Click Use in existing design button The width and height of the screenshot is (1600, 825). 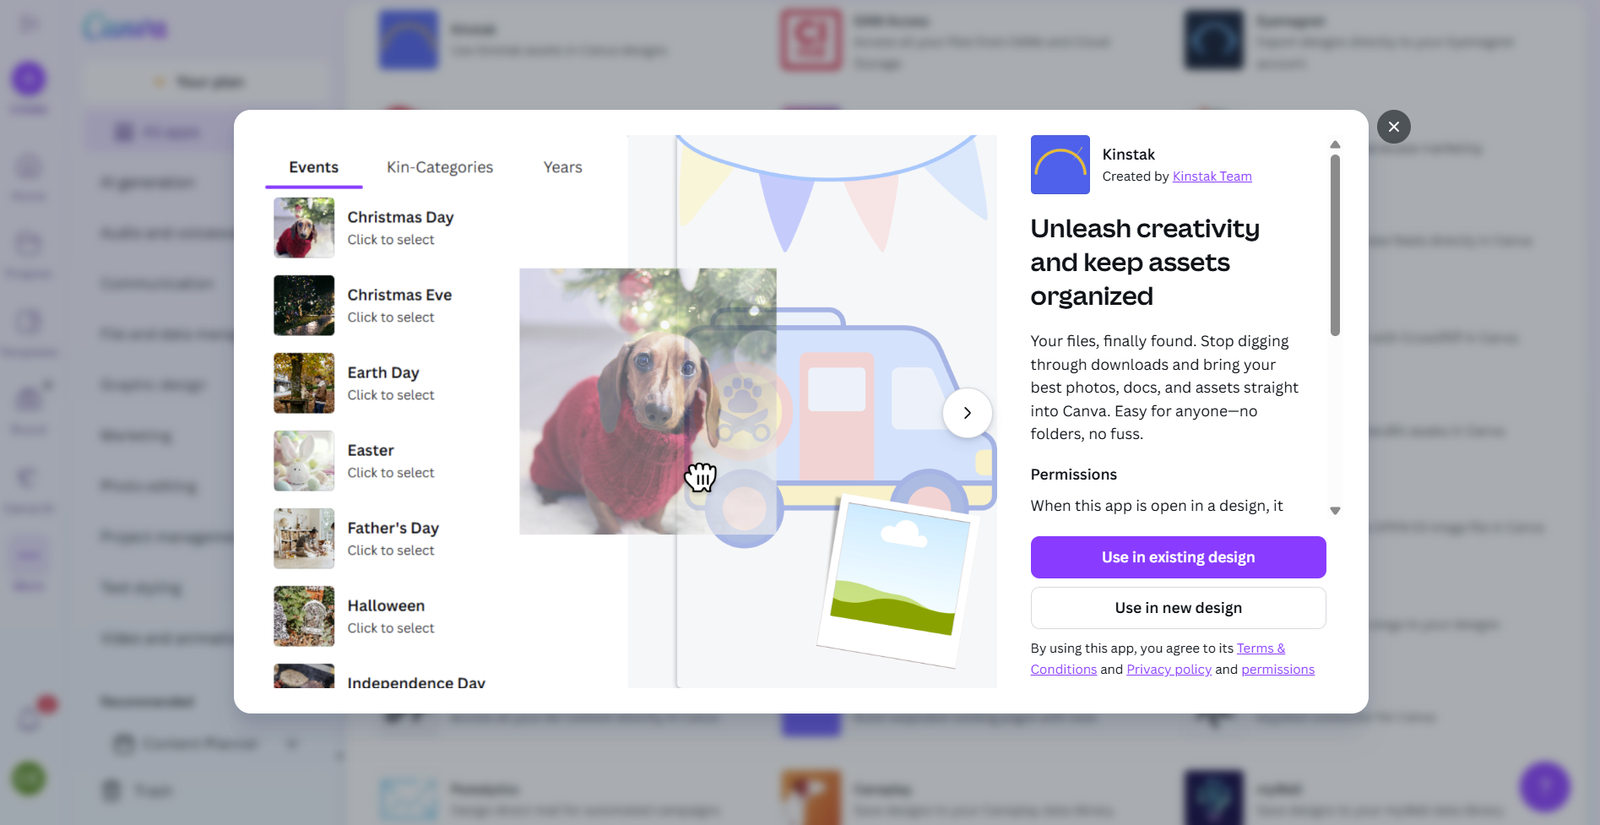click(x=1178, y=557)
